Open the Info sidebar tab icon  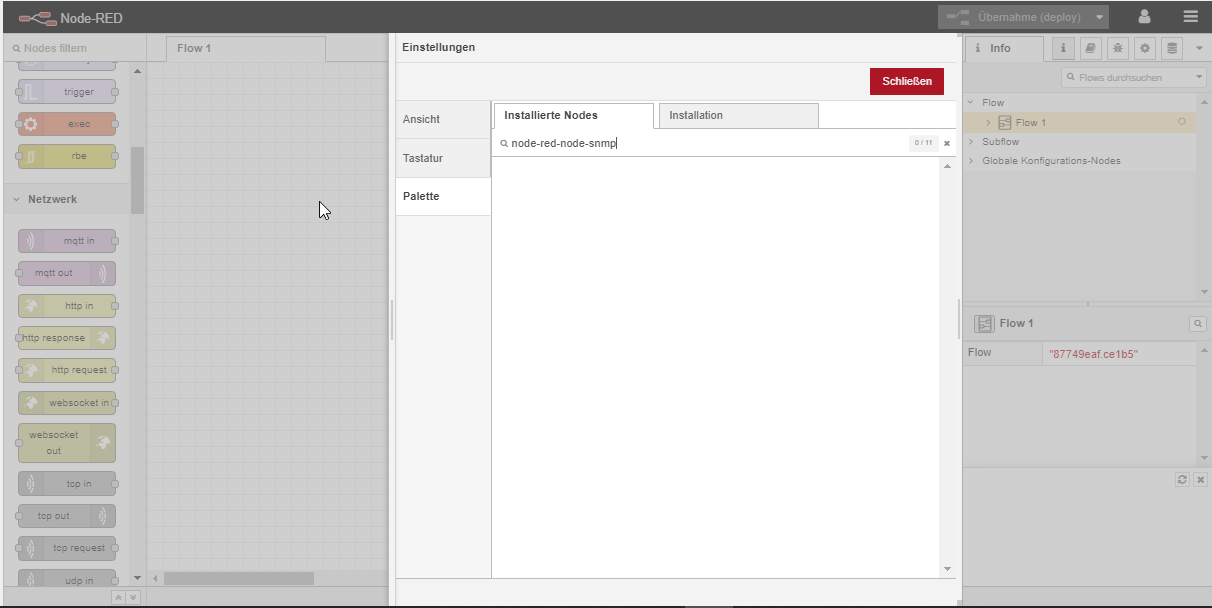(1062, 48)
